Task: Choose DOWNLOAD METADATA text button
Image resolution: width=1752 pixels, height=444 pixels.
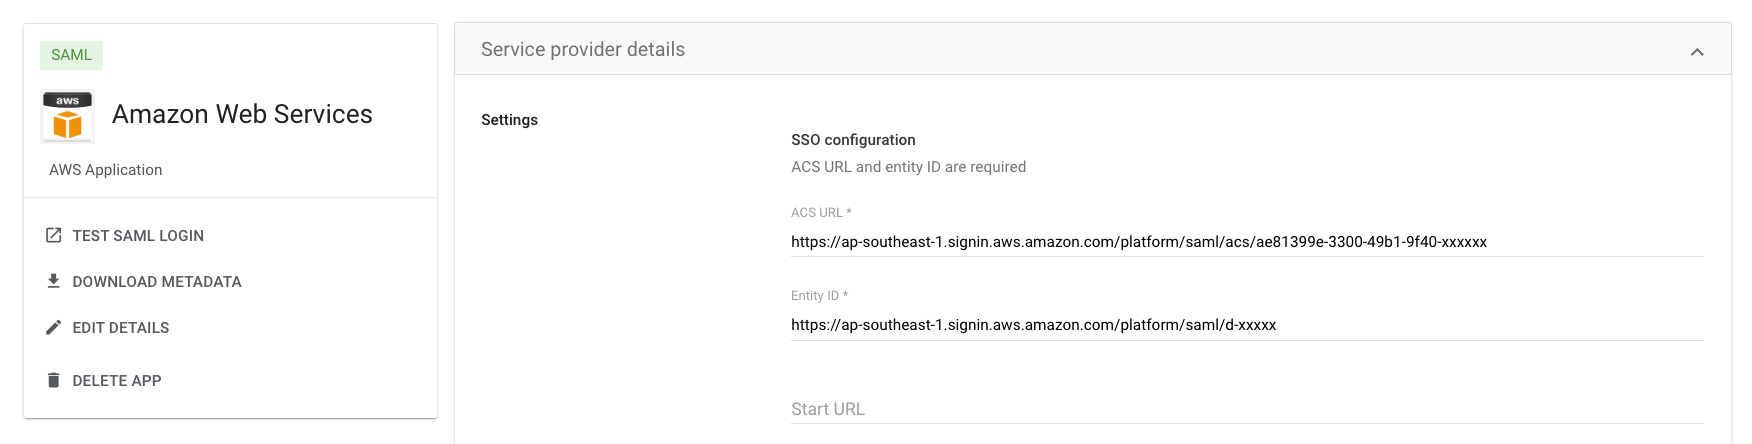Action: (157, 281)
